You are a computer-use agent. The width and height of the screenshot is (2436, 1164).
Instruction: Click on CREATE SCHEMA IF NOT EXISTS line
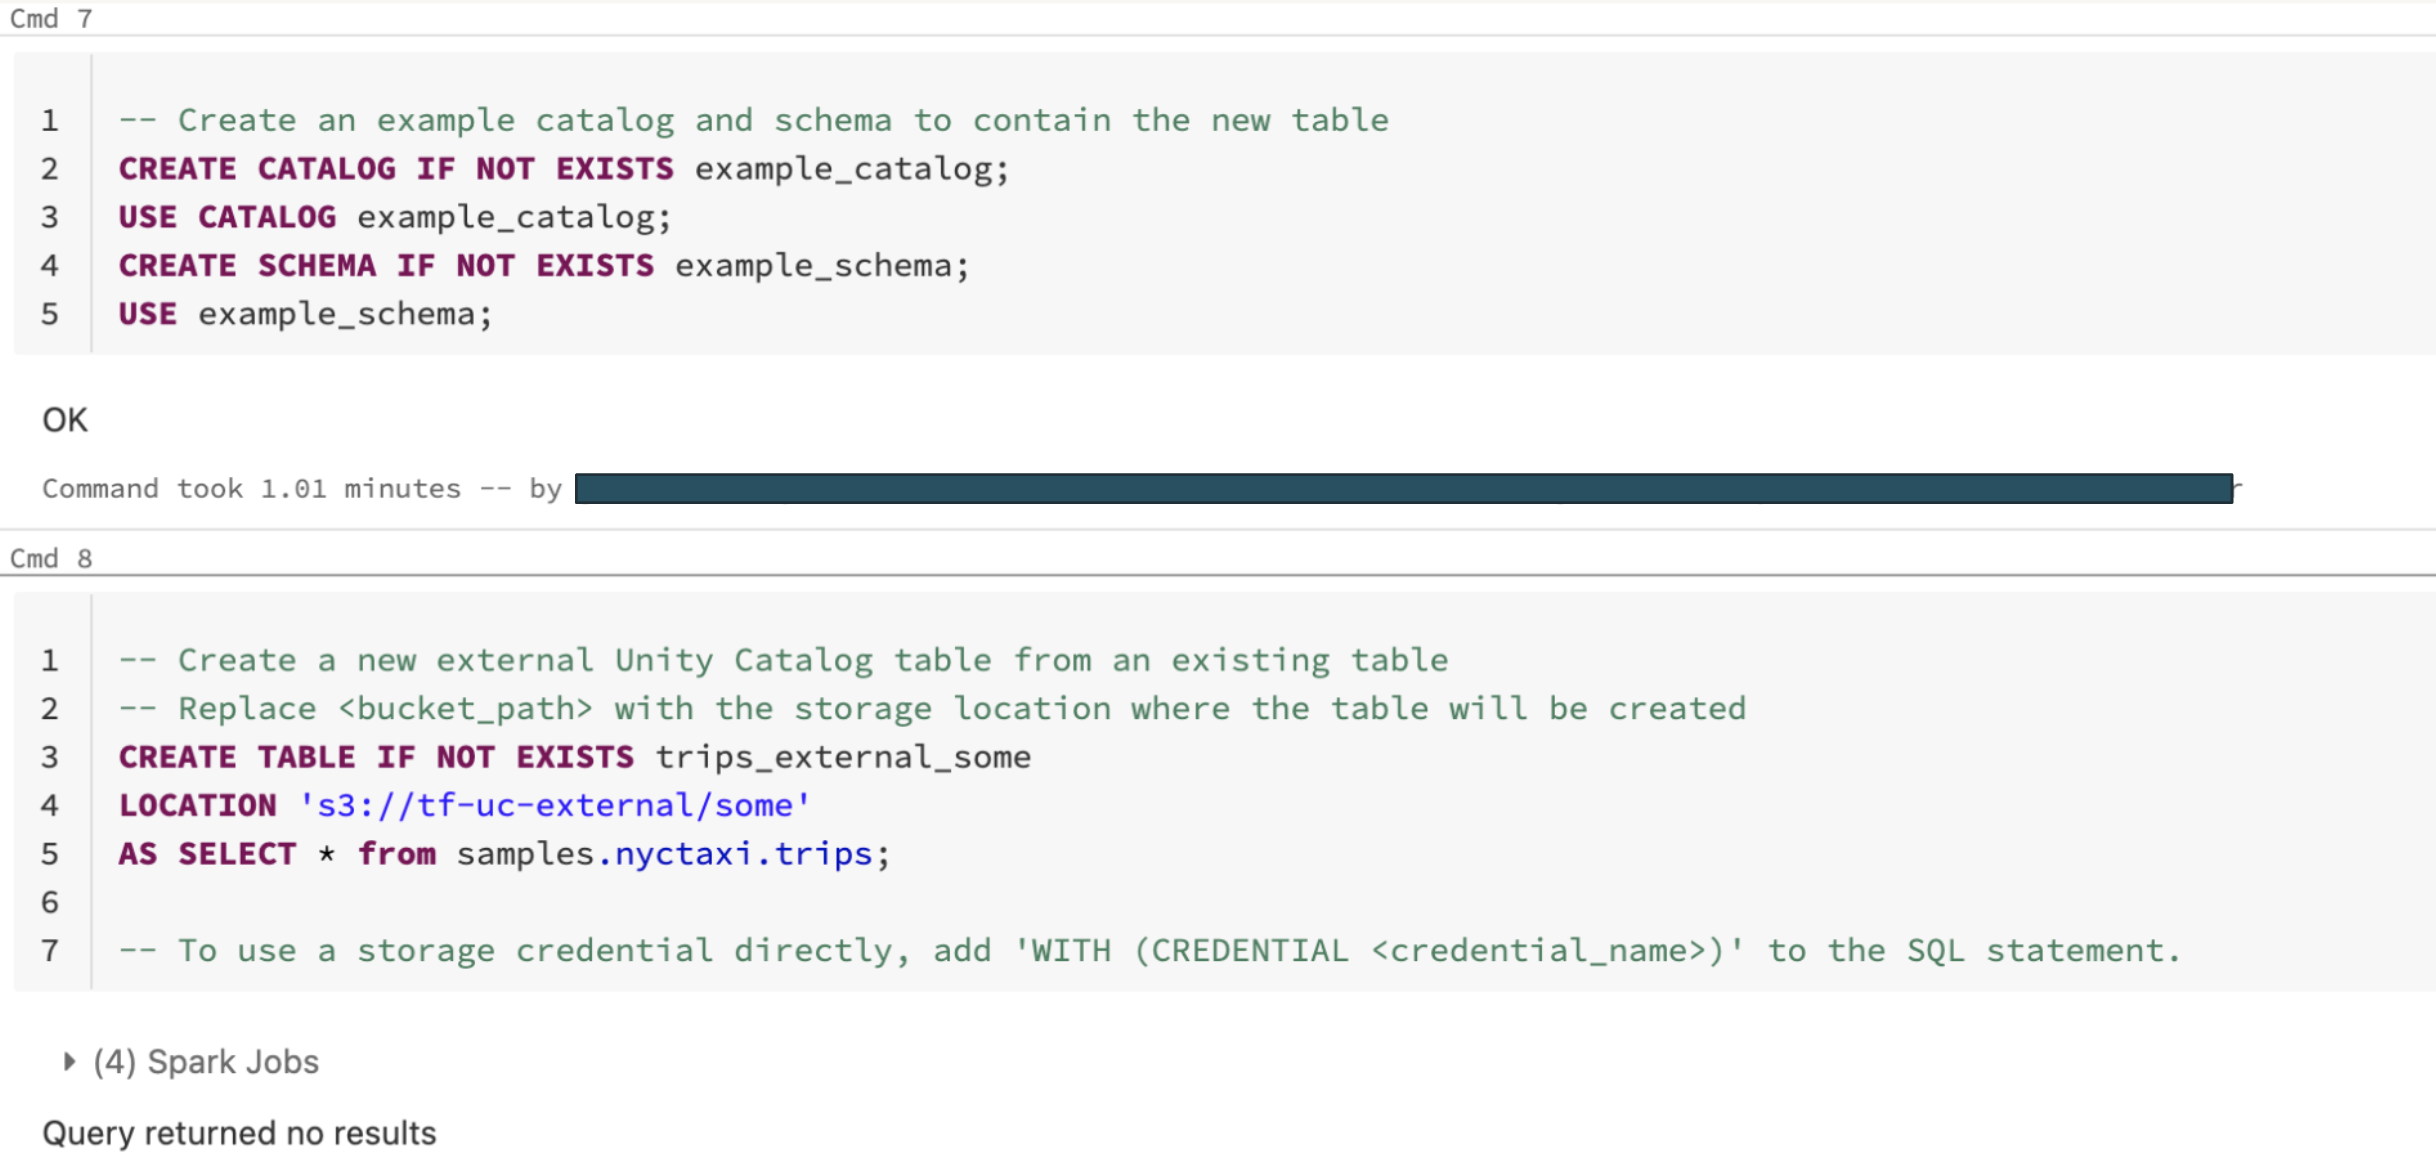pyautogui.click(x=543, y=266)
